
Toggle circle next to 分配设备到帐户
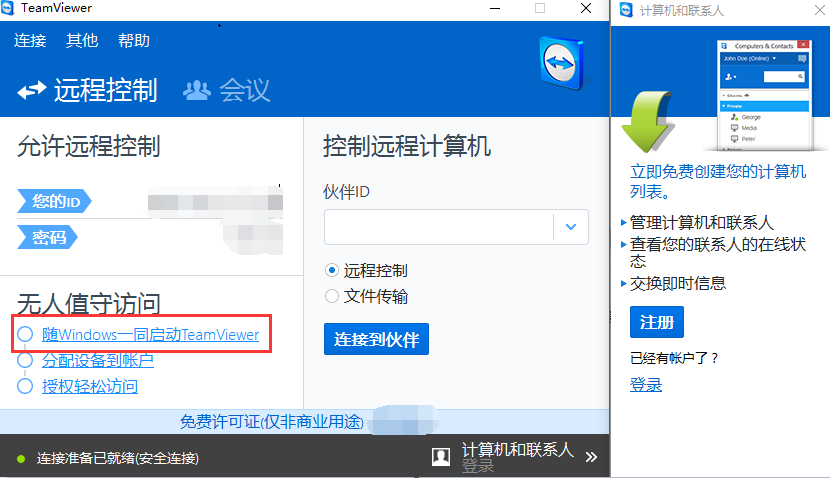pos(25,360)
